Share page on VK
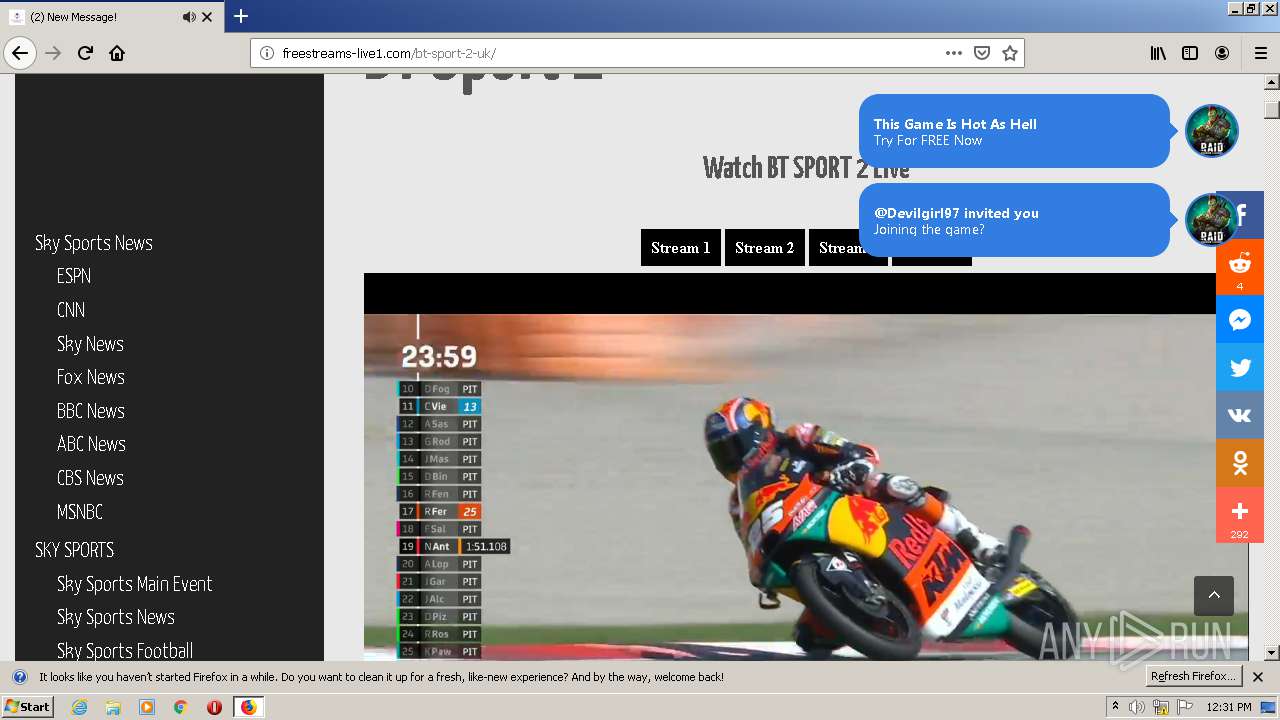Image resolution: width=1280 pixels, height=720 pixels. 1240,416
